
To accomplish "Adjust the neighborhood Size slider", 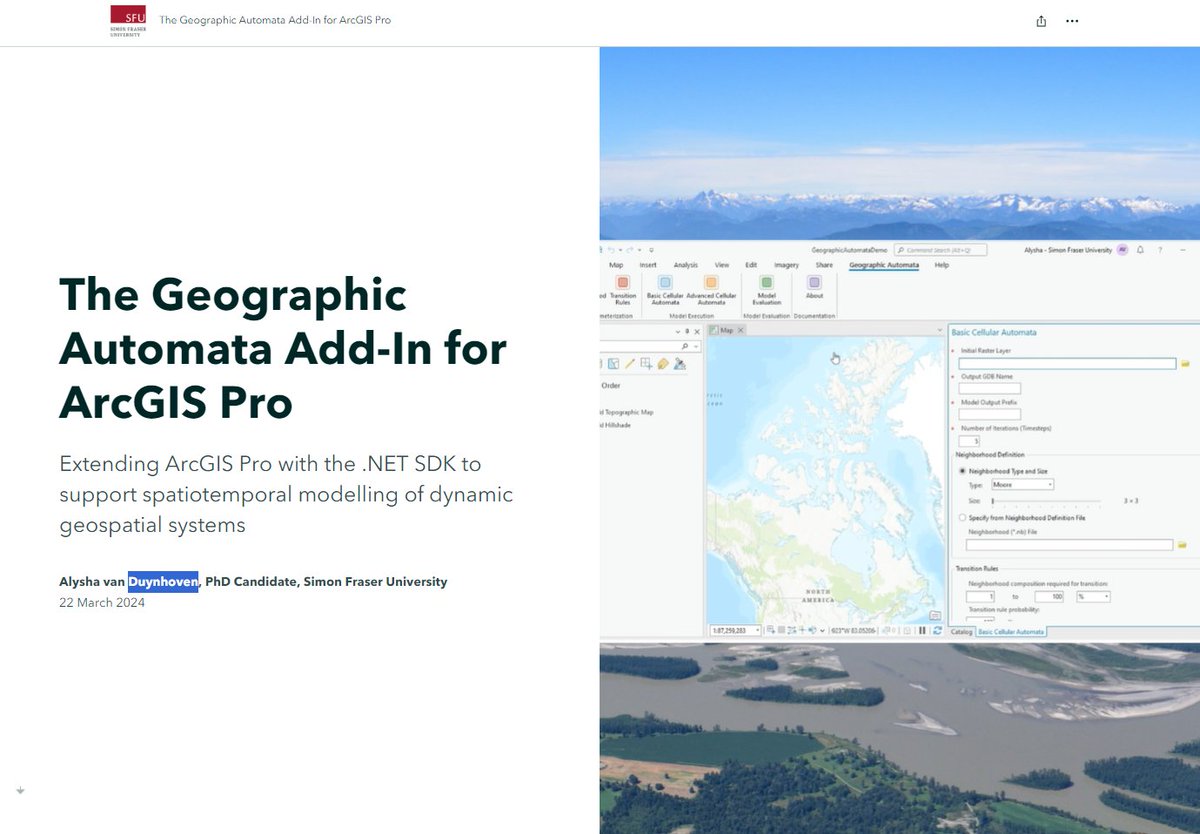I will [992, 500].
